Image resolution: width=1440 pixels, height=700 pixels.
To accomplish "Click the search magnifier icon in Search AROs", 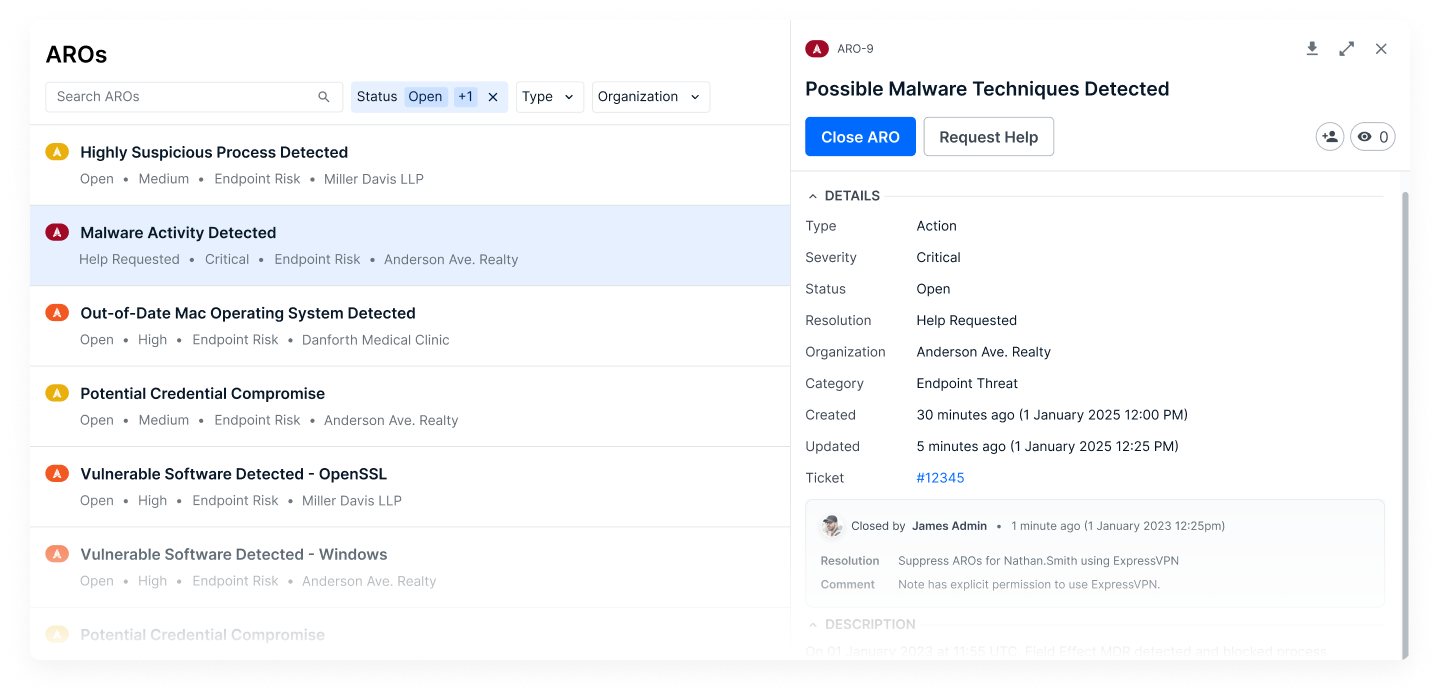I will point(324,97).
